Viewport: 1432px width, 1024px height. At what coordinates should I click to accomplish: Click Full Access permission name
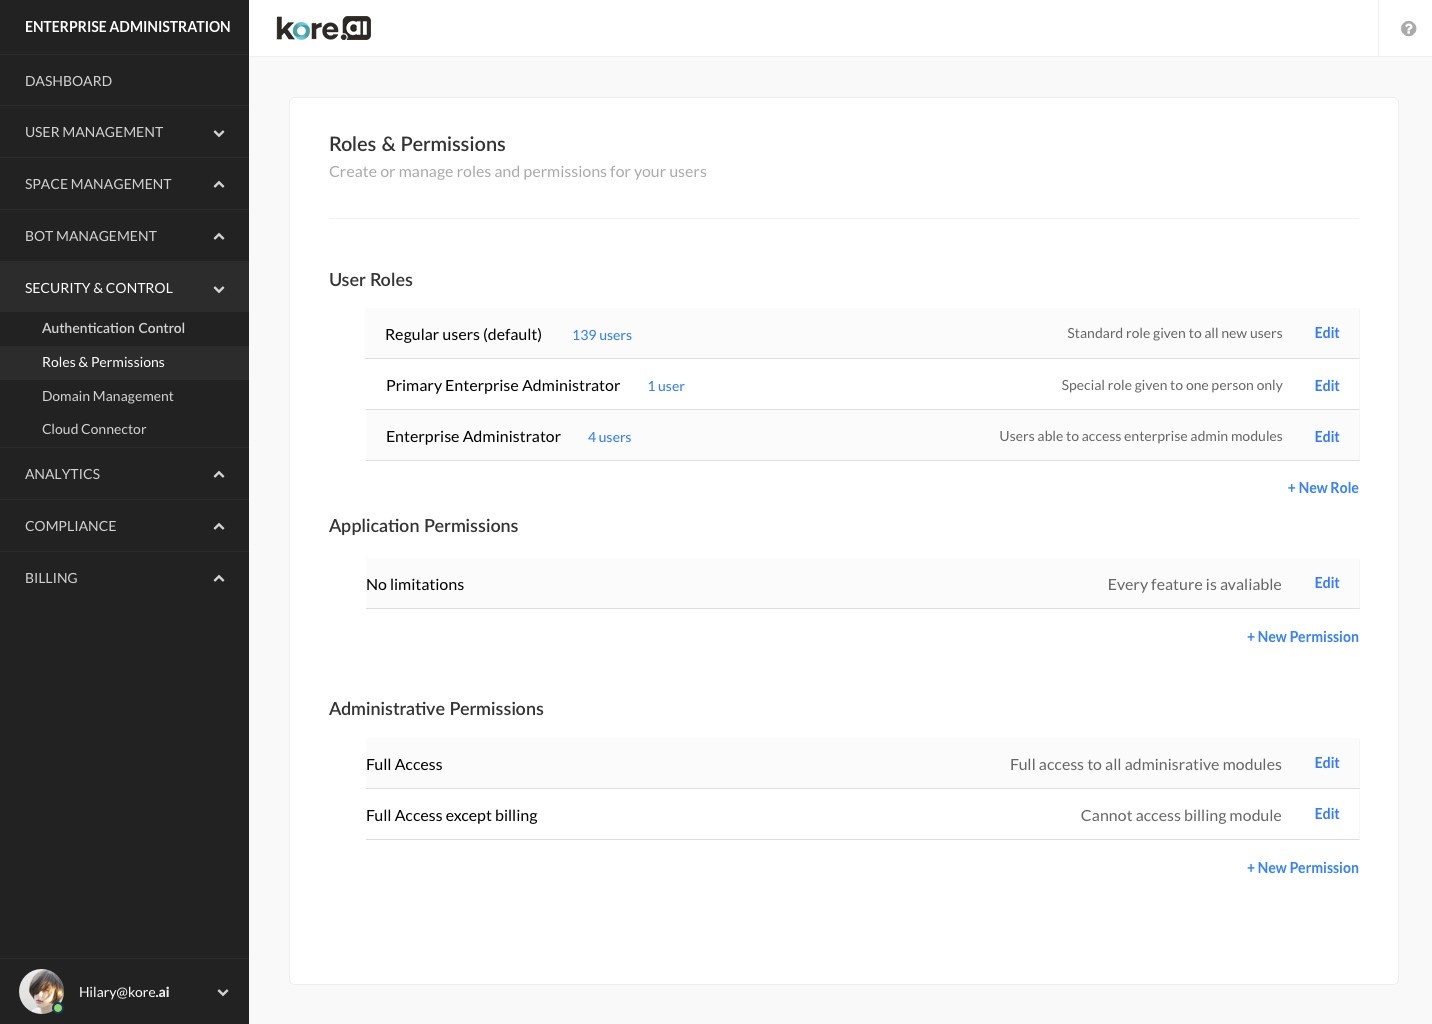404,764
